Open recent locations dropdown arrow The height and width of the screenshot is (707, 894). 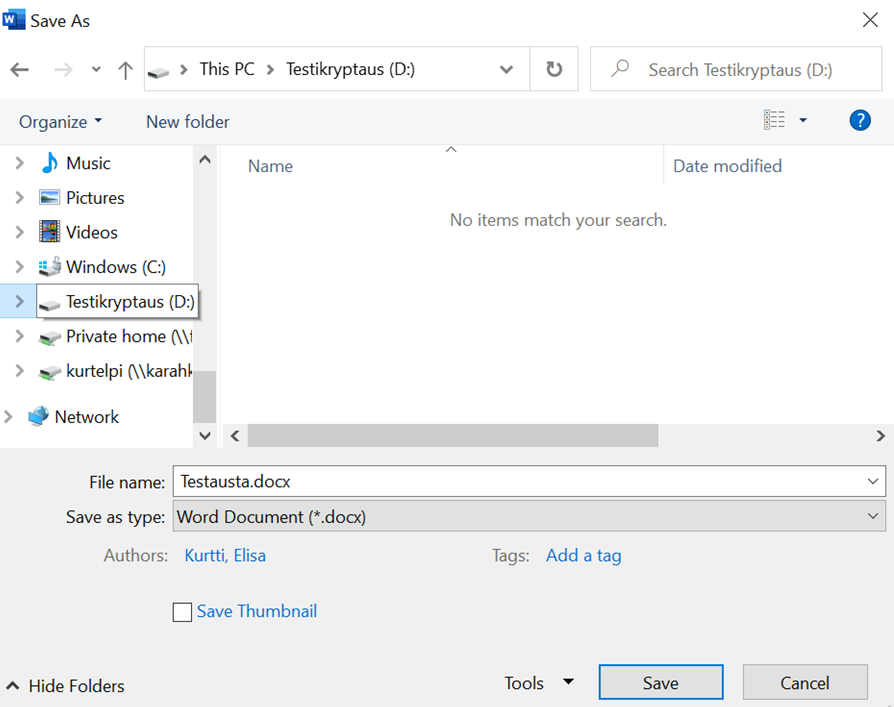pos(96,70)
